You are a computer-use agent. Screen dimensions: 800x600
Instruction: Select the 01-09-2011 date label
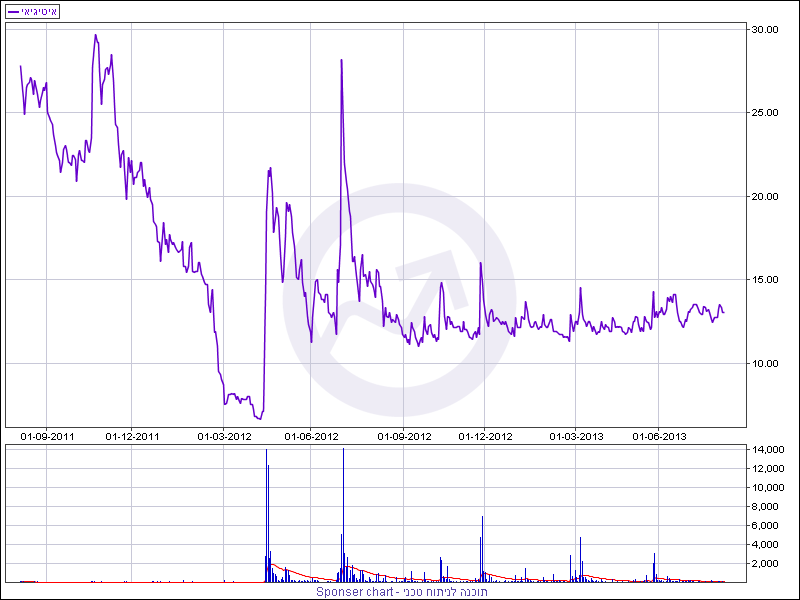(x=48, y=436)
